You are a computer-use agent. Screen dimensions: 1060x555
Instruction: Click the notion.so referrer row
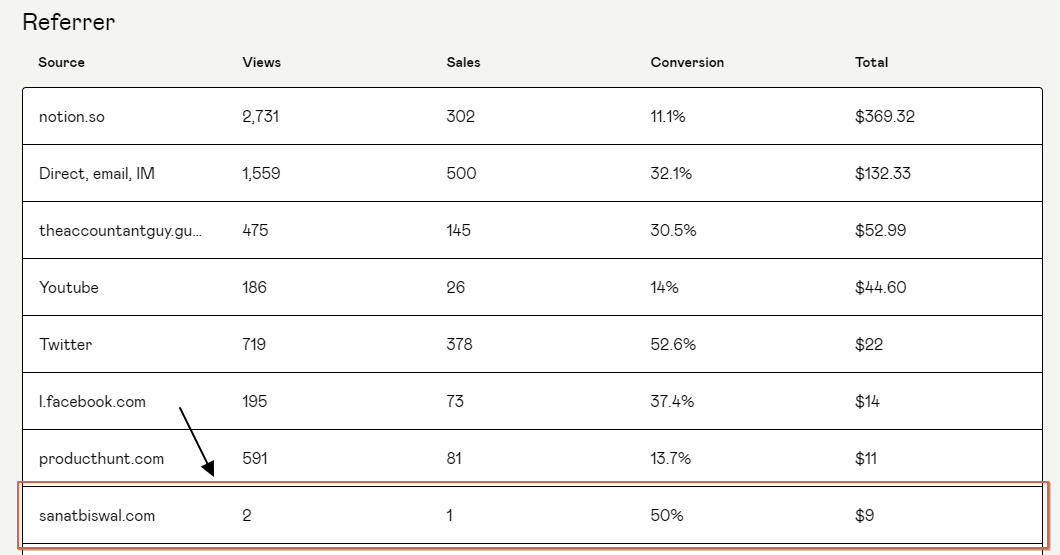(72, 116)
